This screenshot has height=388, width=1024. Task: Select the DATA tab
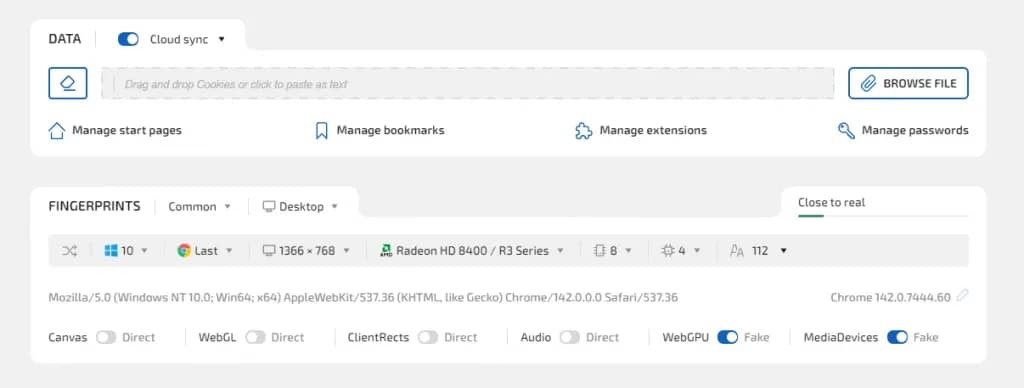coord(65,39)
